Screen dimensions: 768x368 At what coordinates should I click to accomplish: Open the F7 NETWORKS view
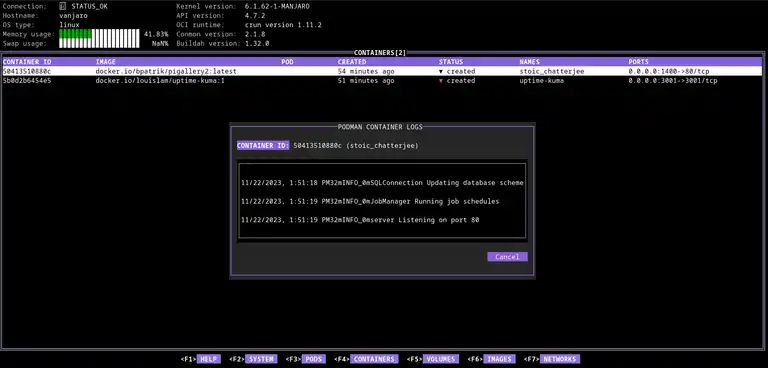click(x=552, y=359)
